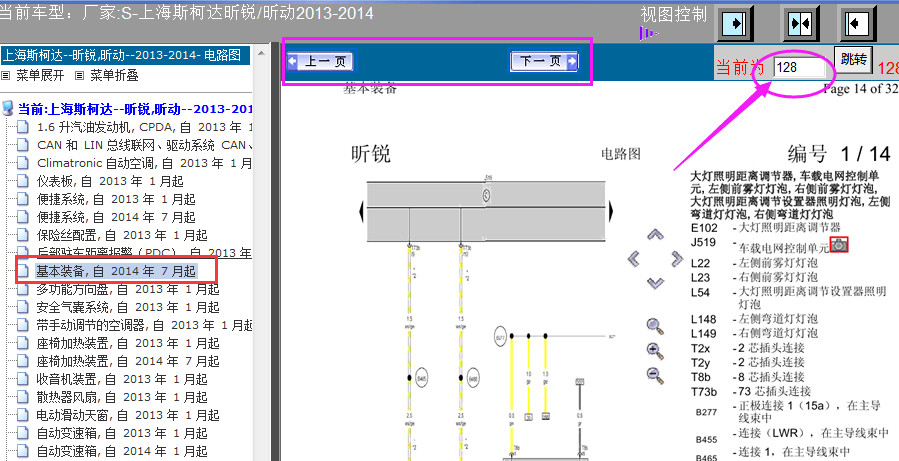899x461 pixels.
Task: Open 座椅加热装置, 自 2014 年 7月起
Action: click(128, 361)
